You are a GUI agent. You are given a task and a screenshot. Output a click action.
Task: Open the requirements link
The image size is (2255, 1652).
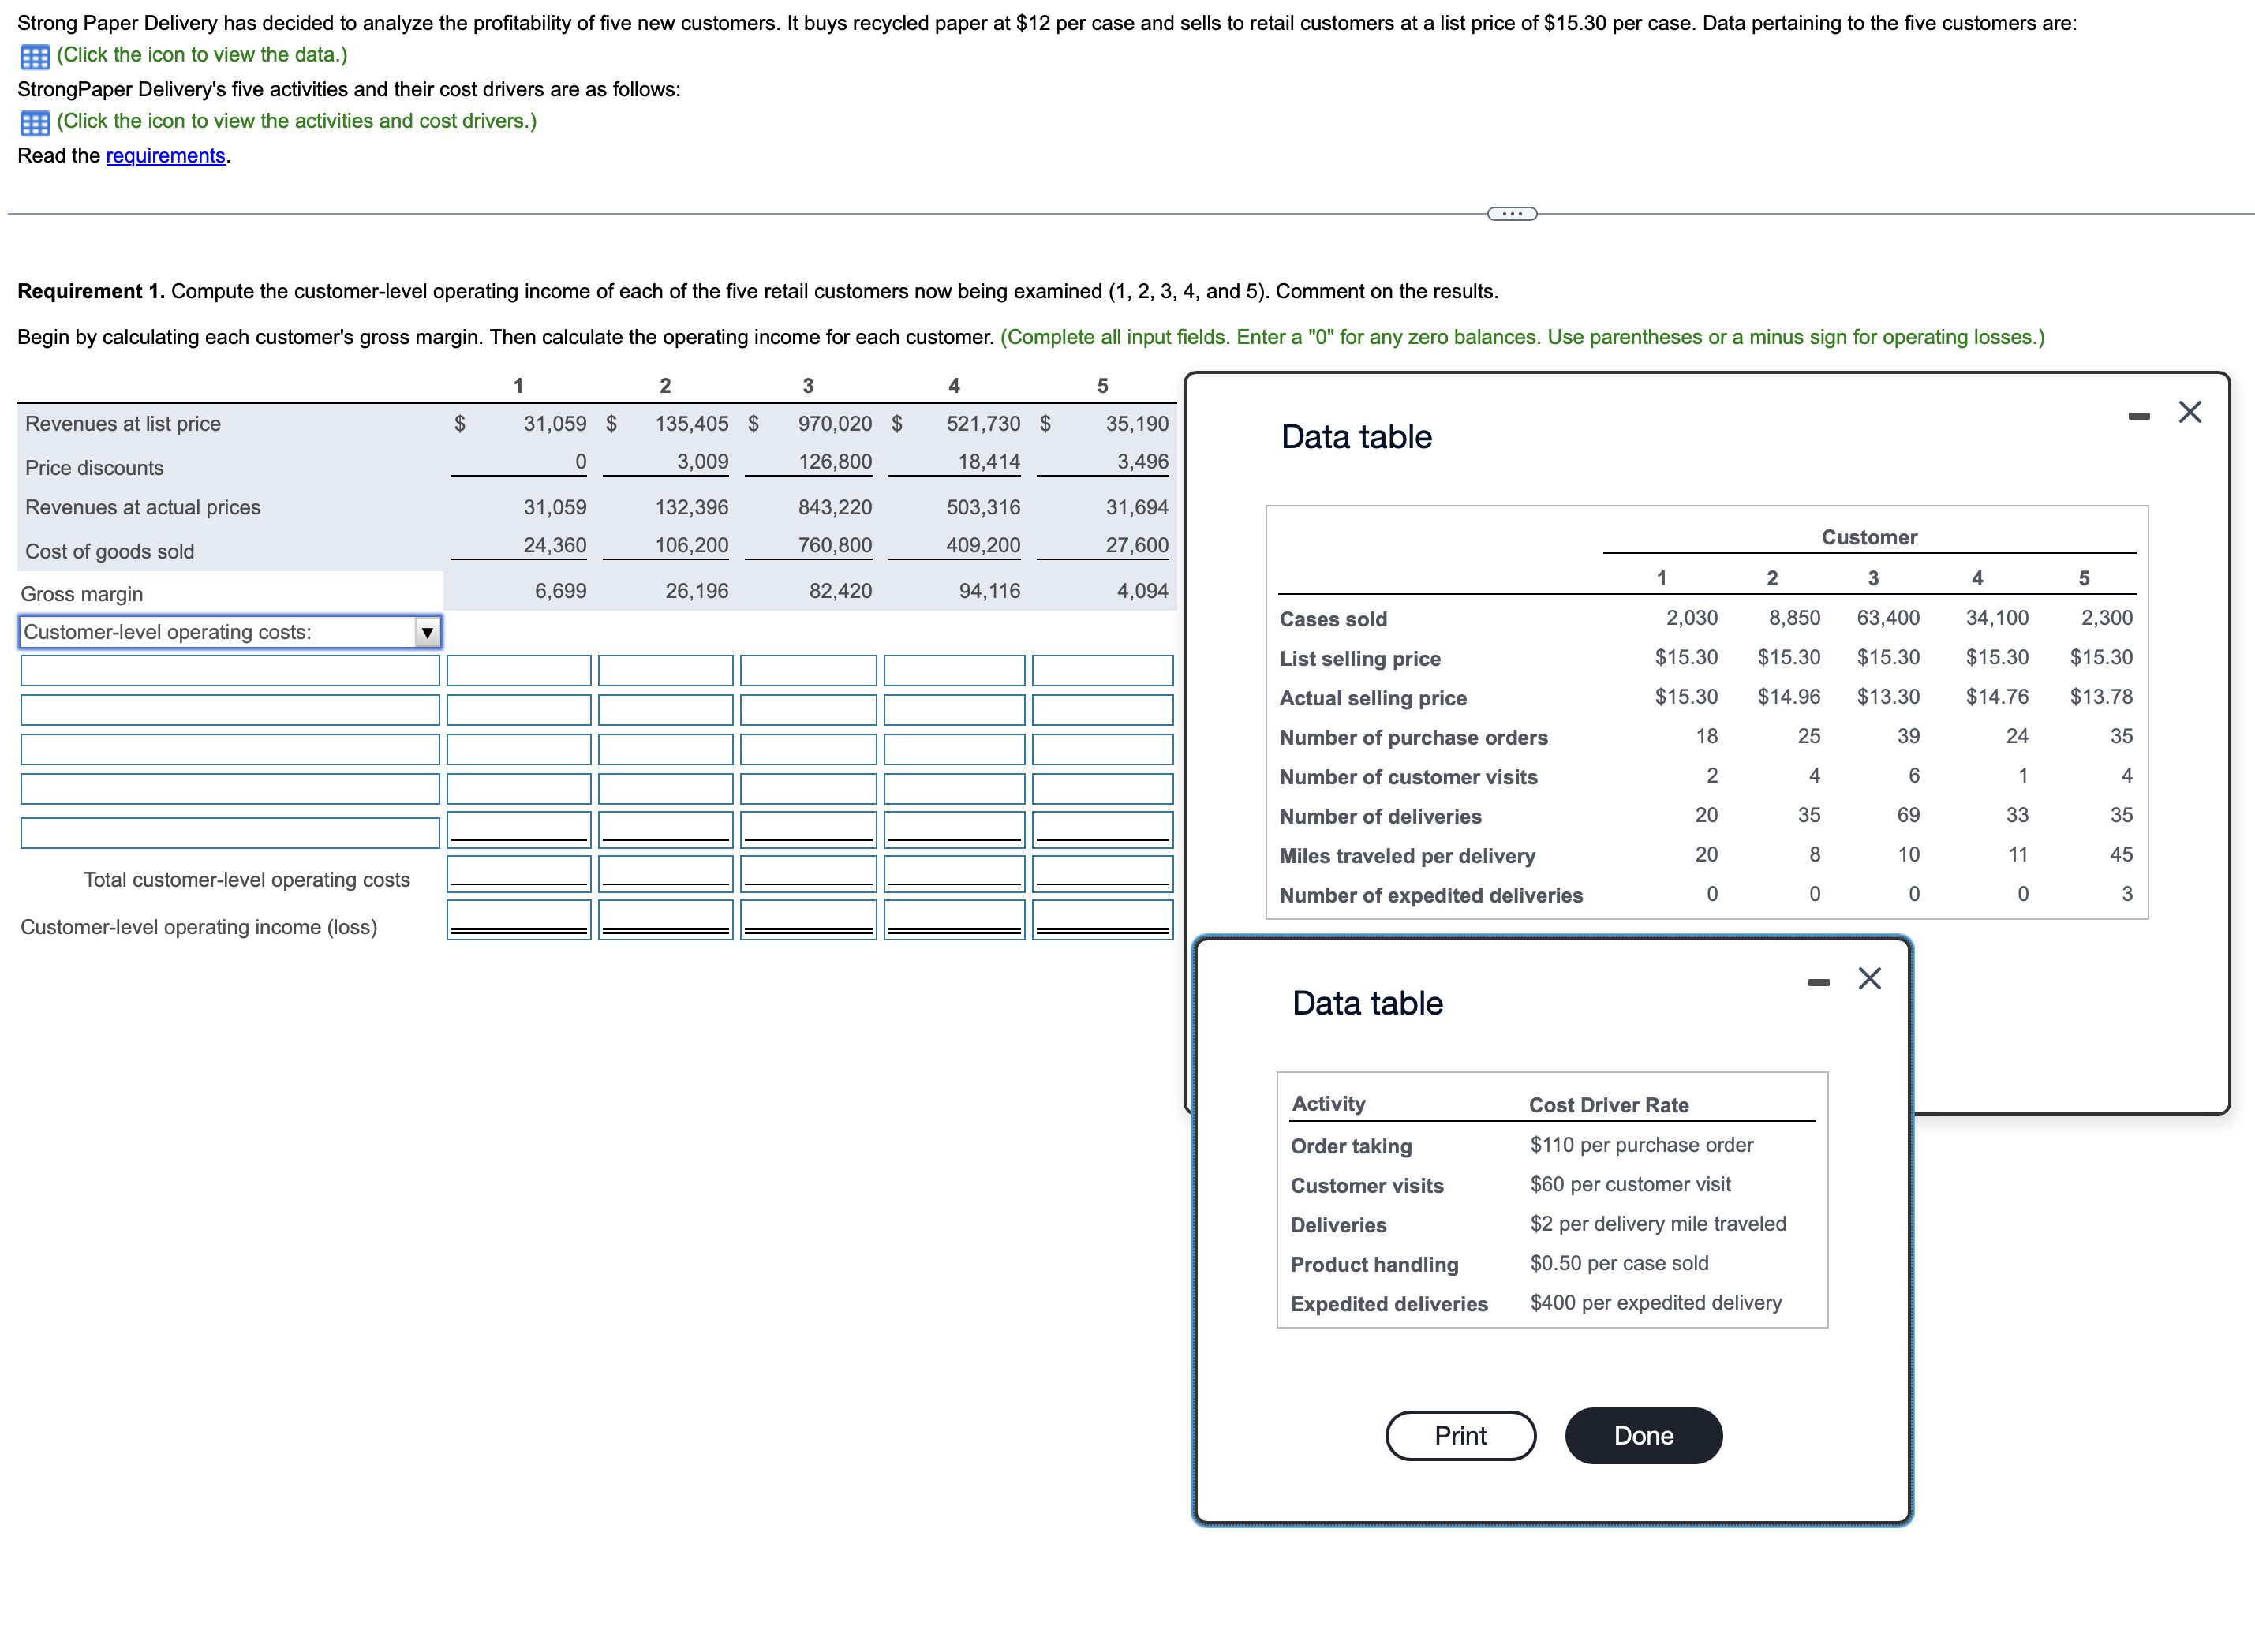[166, 156]
